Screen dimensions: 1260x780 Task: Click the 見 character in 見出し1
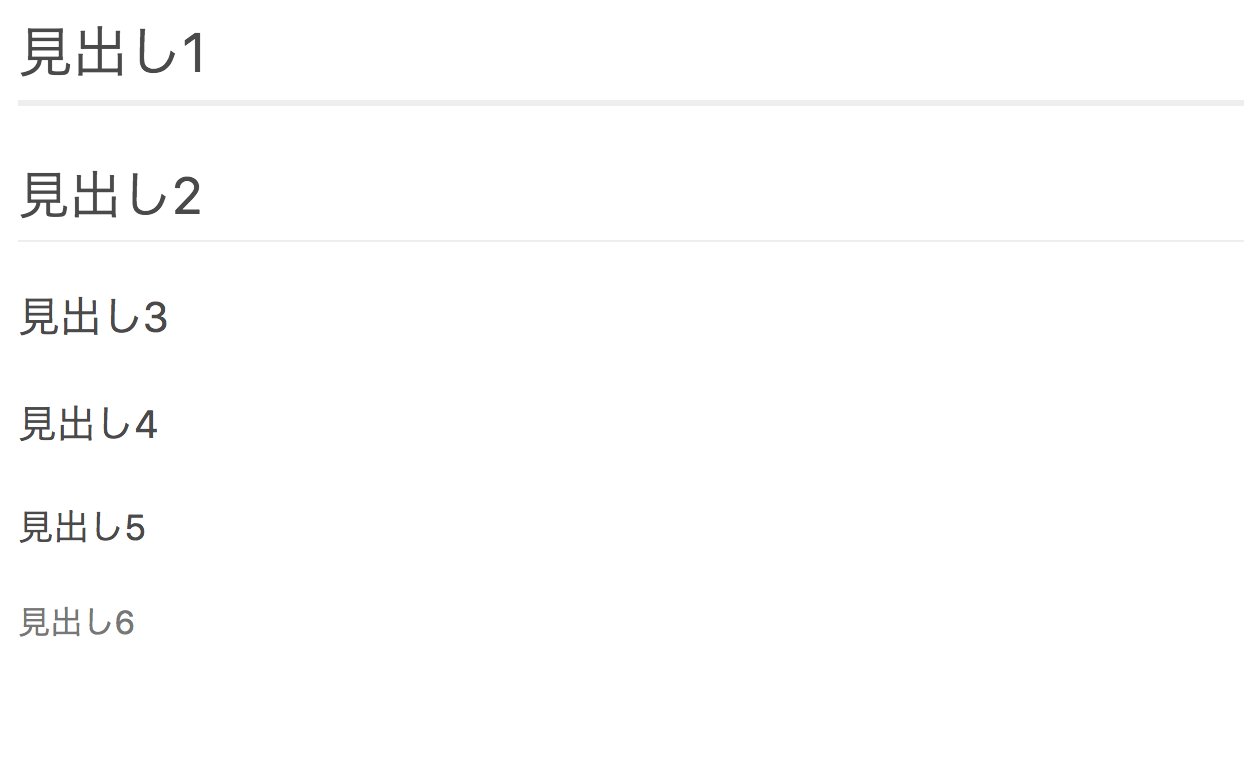pyautogui.click(x=45, y=53)
